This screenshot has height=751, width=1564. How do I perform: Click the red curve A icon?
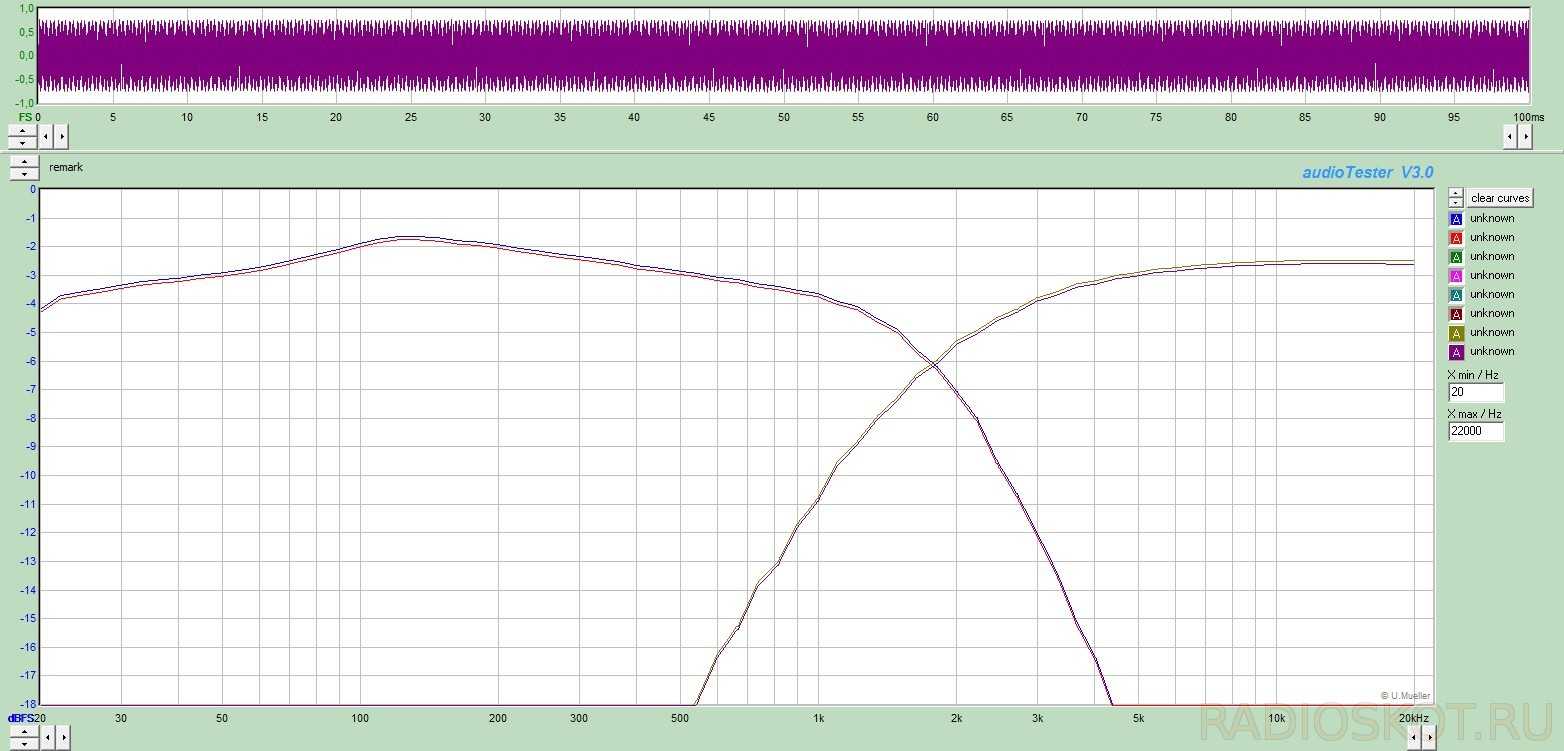point(1456,238)
